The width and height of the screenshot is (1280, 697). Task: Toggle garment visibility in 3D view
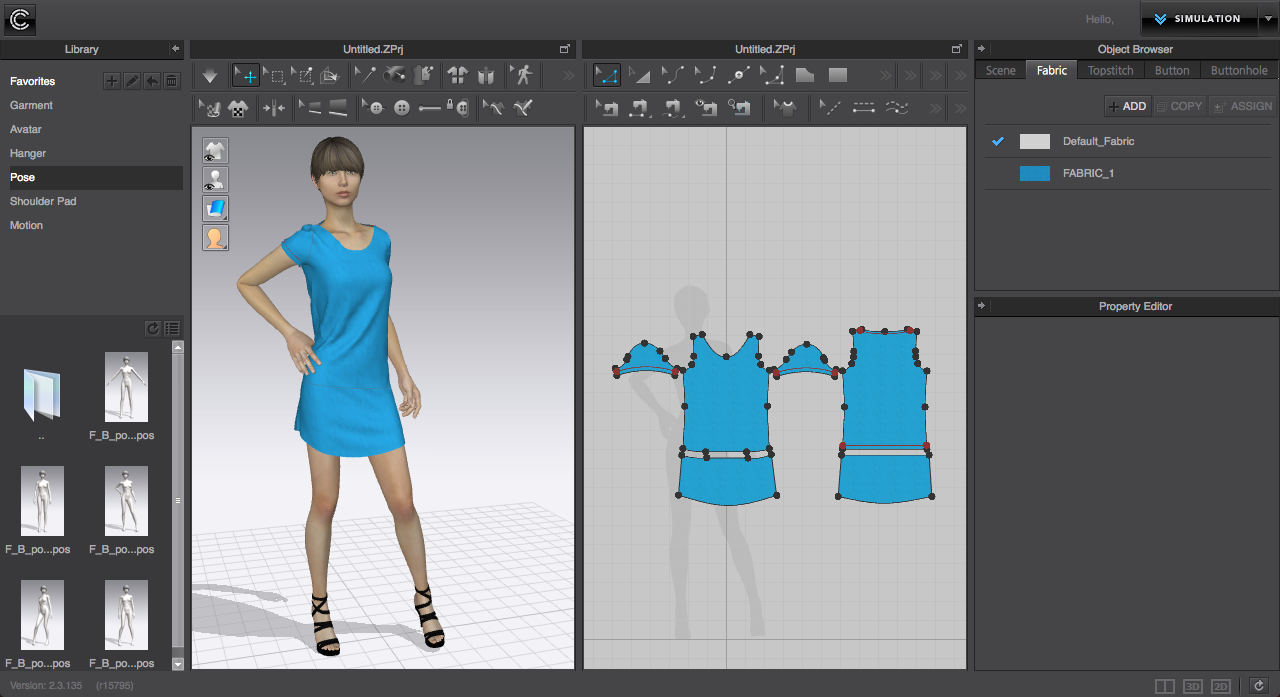pyautogui.click(x=215, y=151)
